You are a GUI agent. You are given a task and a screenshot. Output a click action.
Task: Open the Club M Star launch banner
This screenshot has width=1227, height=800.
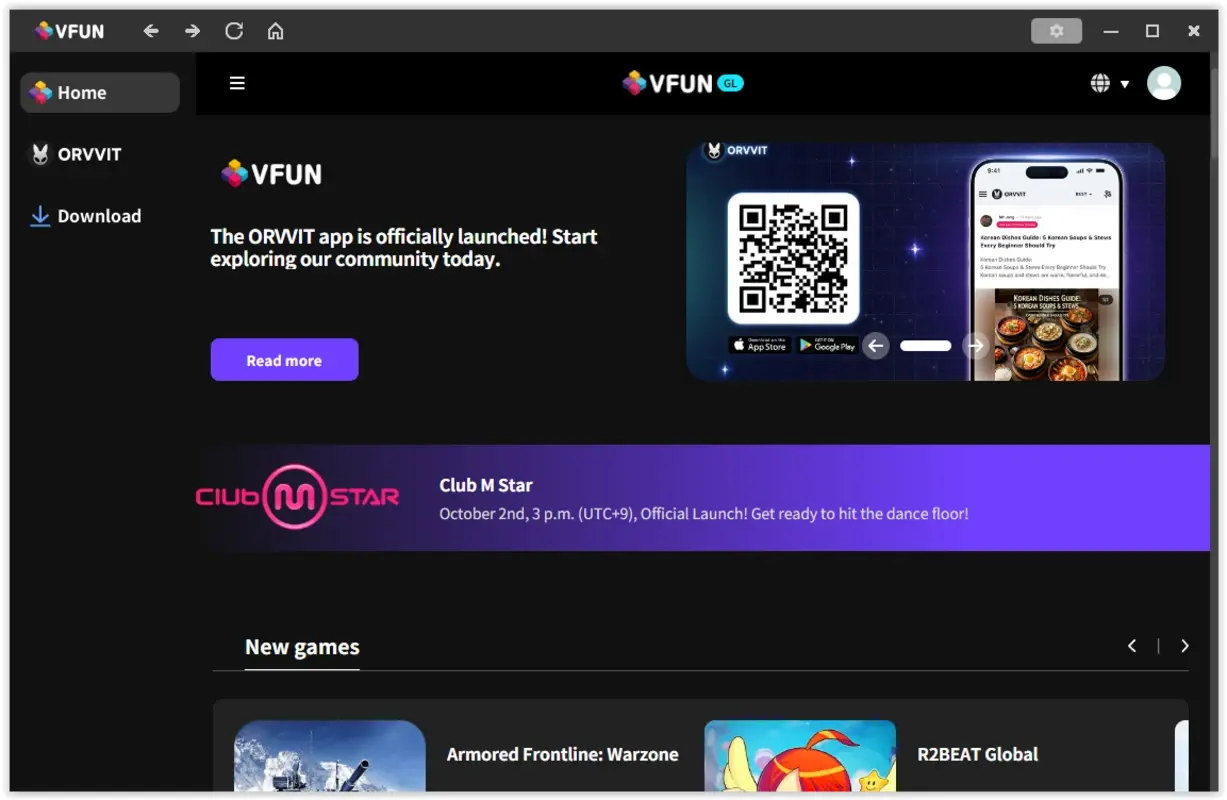coord(700,498)
